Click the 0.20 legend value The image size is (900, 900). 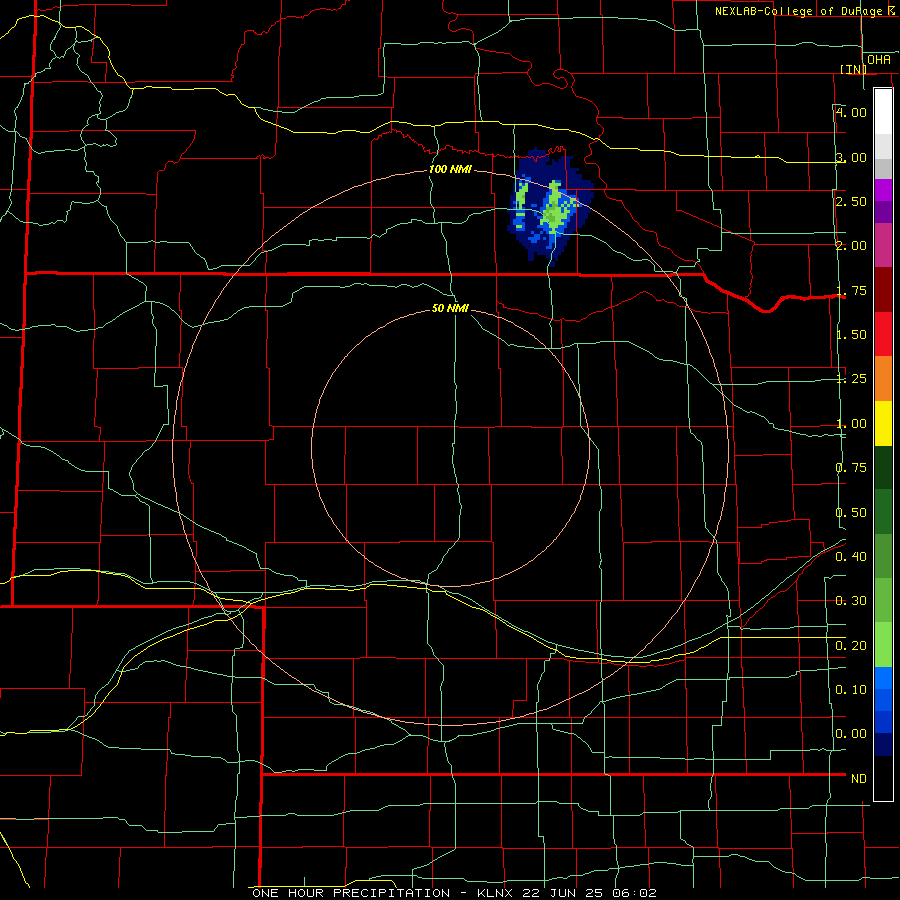tap(851, 646)
